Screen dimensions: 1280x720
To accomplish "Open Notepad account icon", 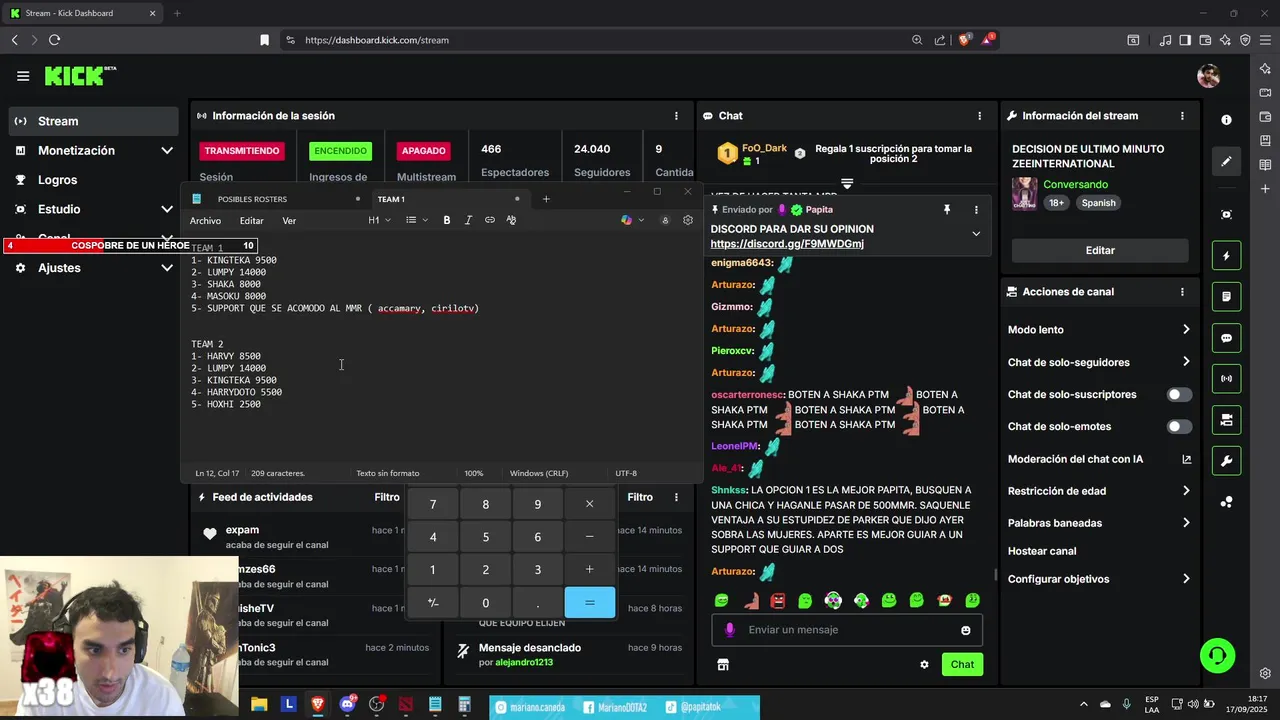I will coord(665,220).
